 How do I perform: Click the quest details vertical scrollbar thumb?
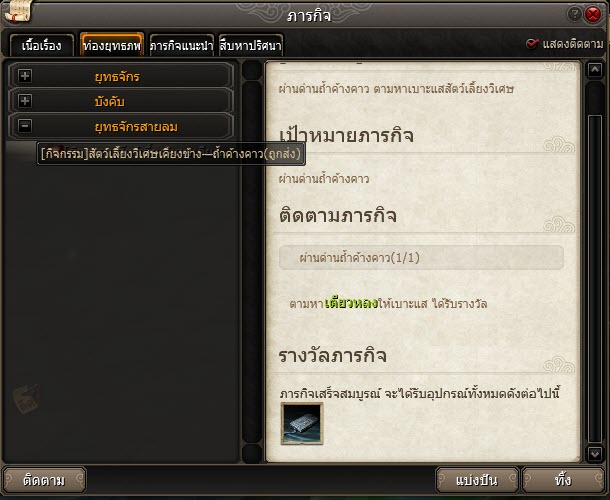click(595, 278)
